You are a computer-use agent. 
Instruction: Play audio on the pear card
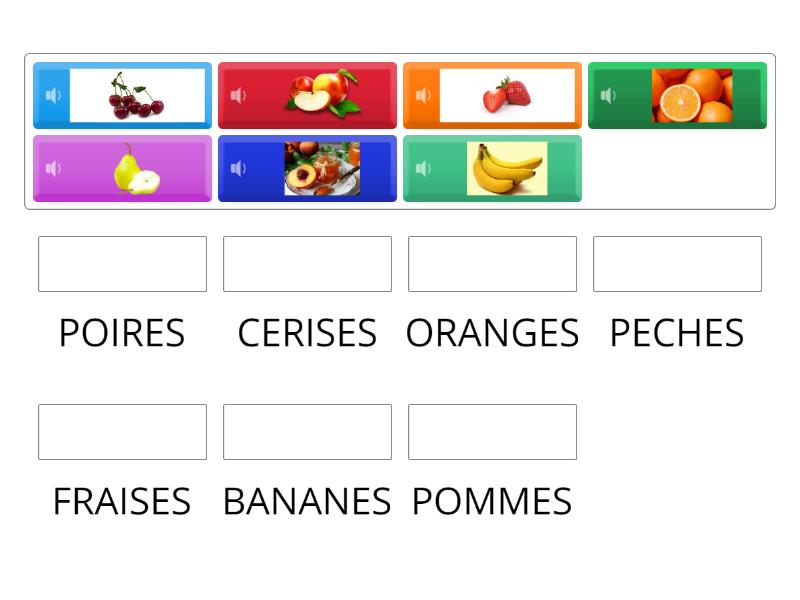pyautogui.click(x=52, y=168)
